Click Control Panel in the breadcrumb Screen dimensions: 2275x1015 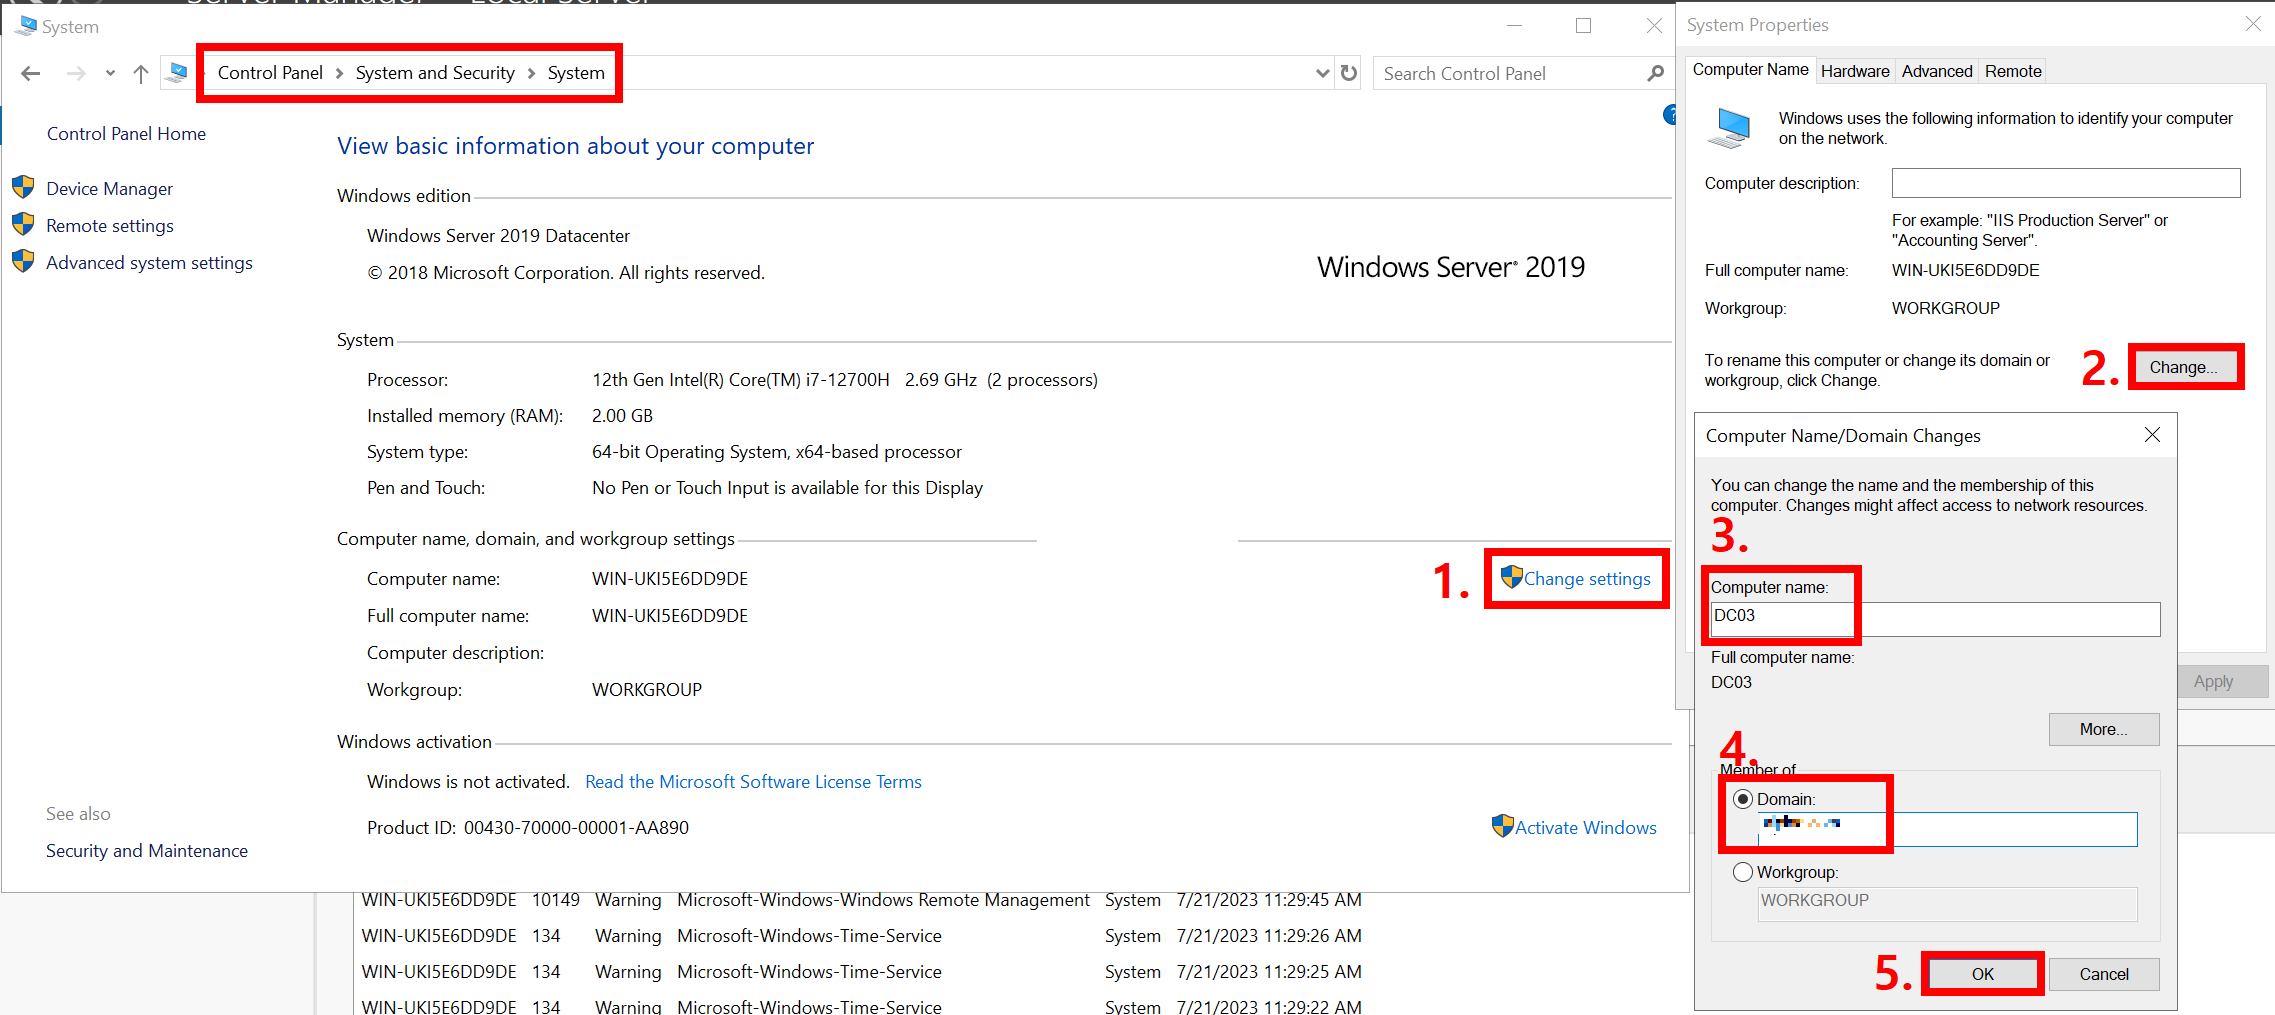click(270, 73)
